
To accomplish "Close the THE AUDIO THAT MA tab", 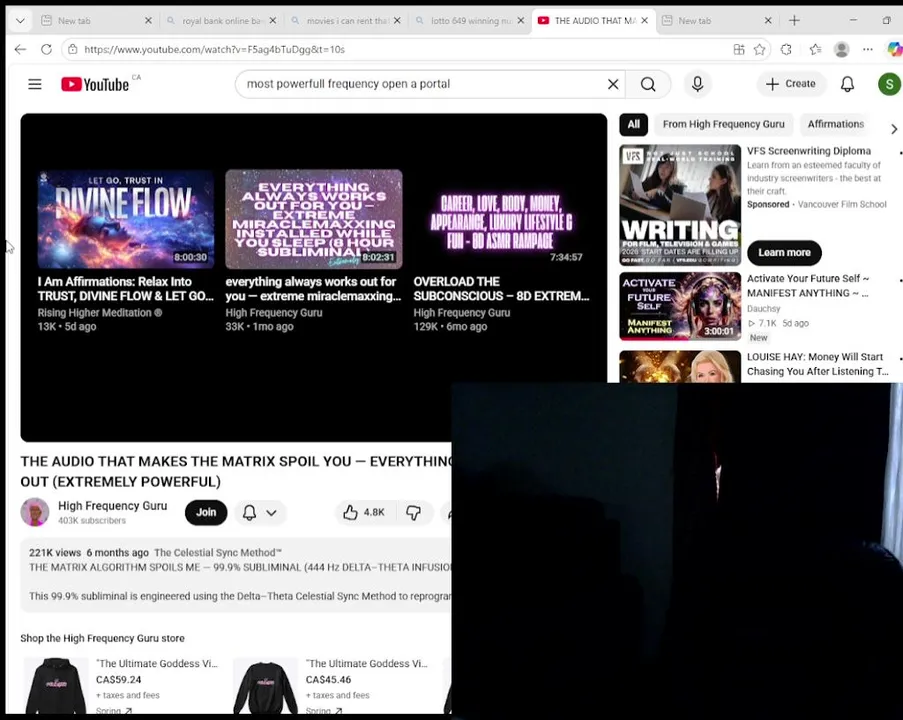I will click(x=644, y=21).
